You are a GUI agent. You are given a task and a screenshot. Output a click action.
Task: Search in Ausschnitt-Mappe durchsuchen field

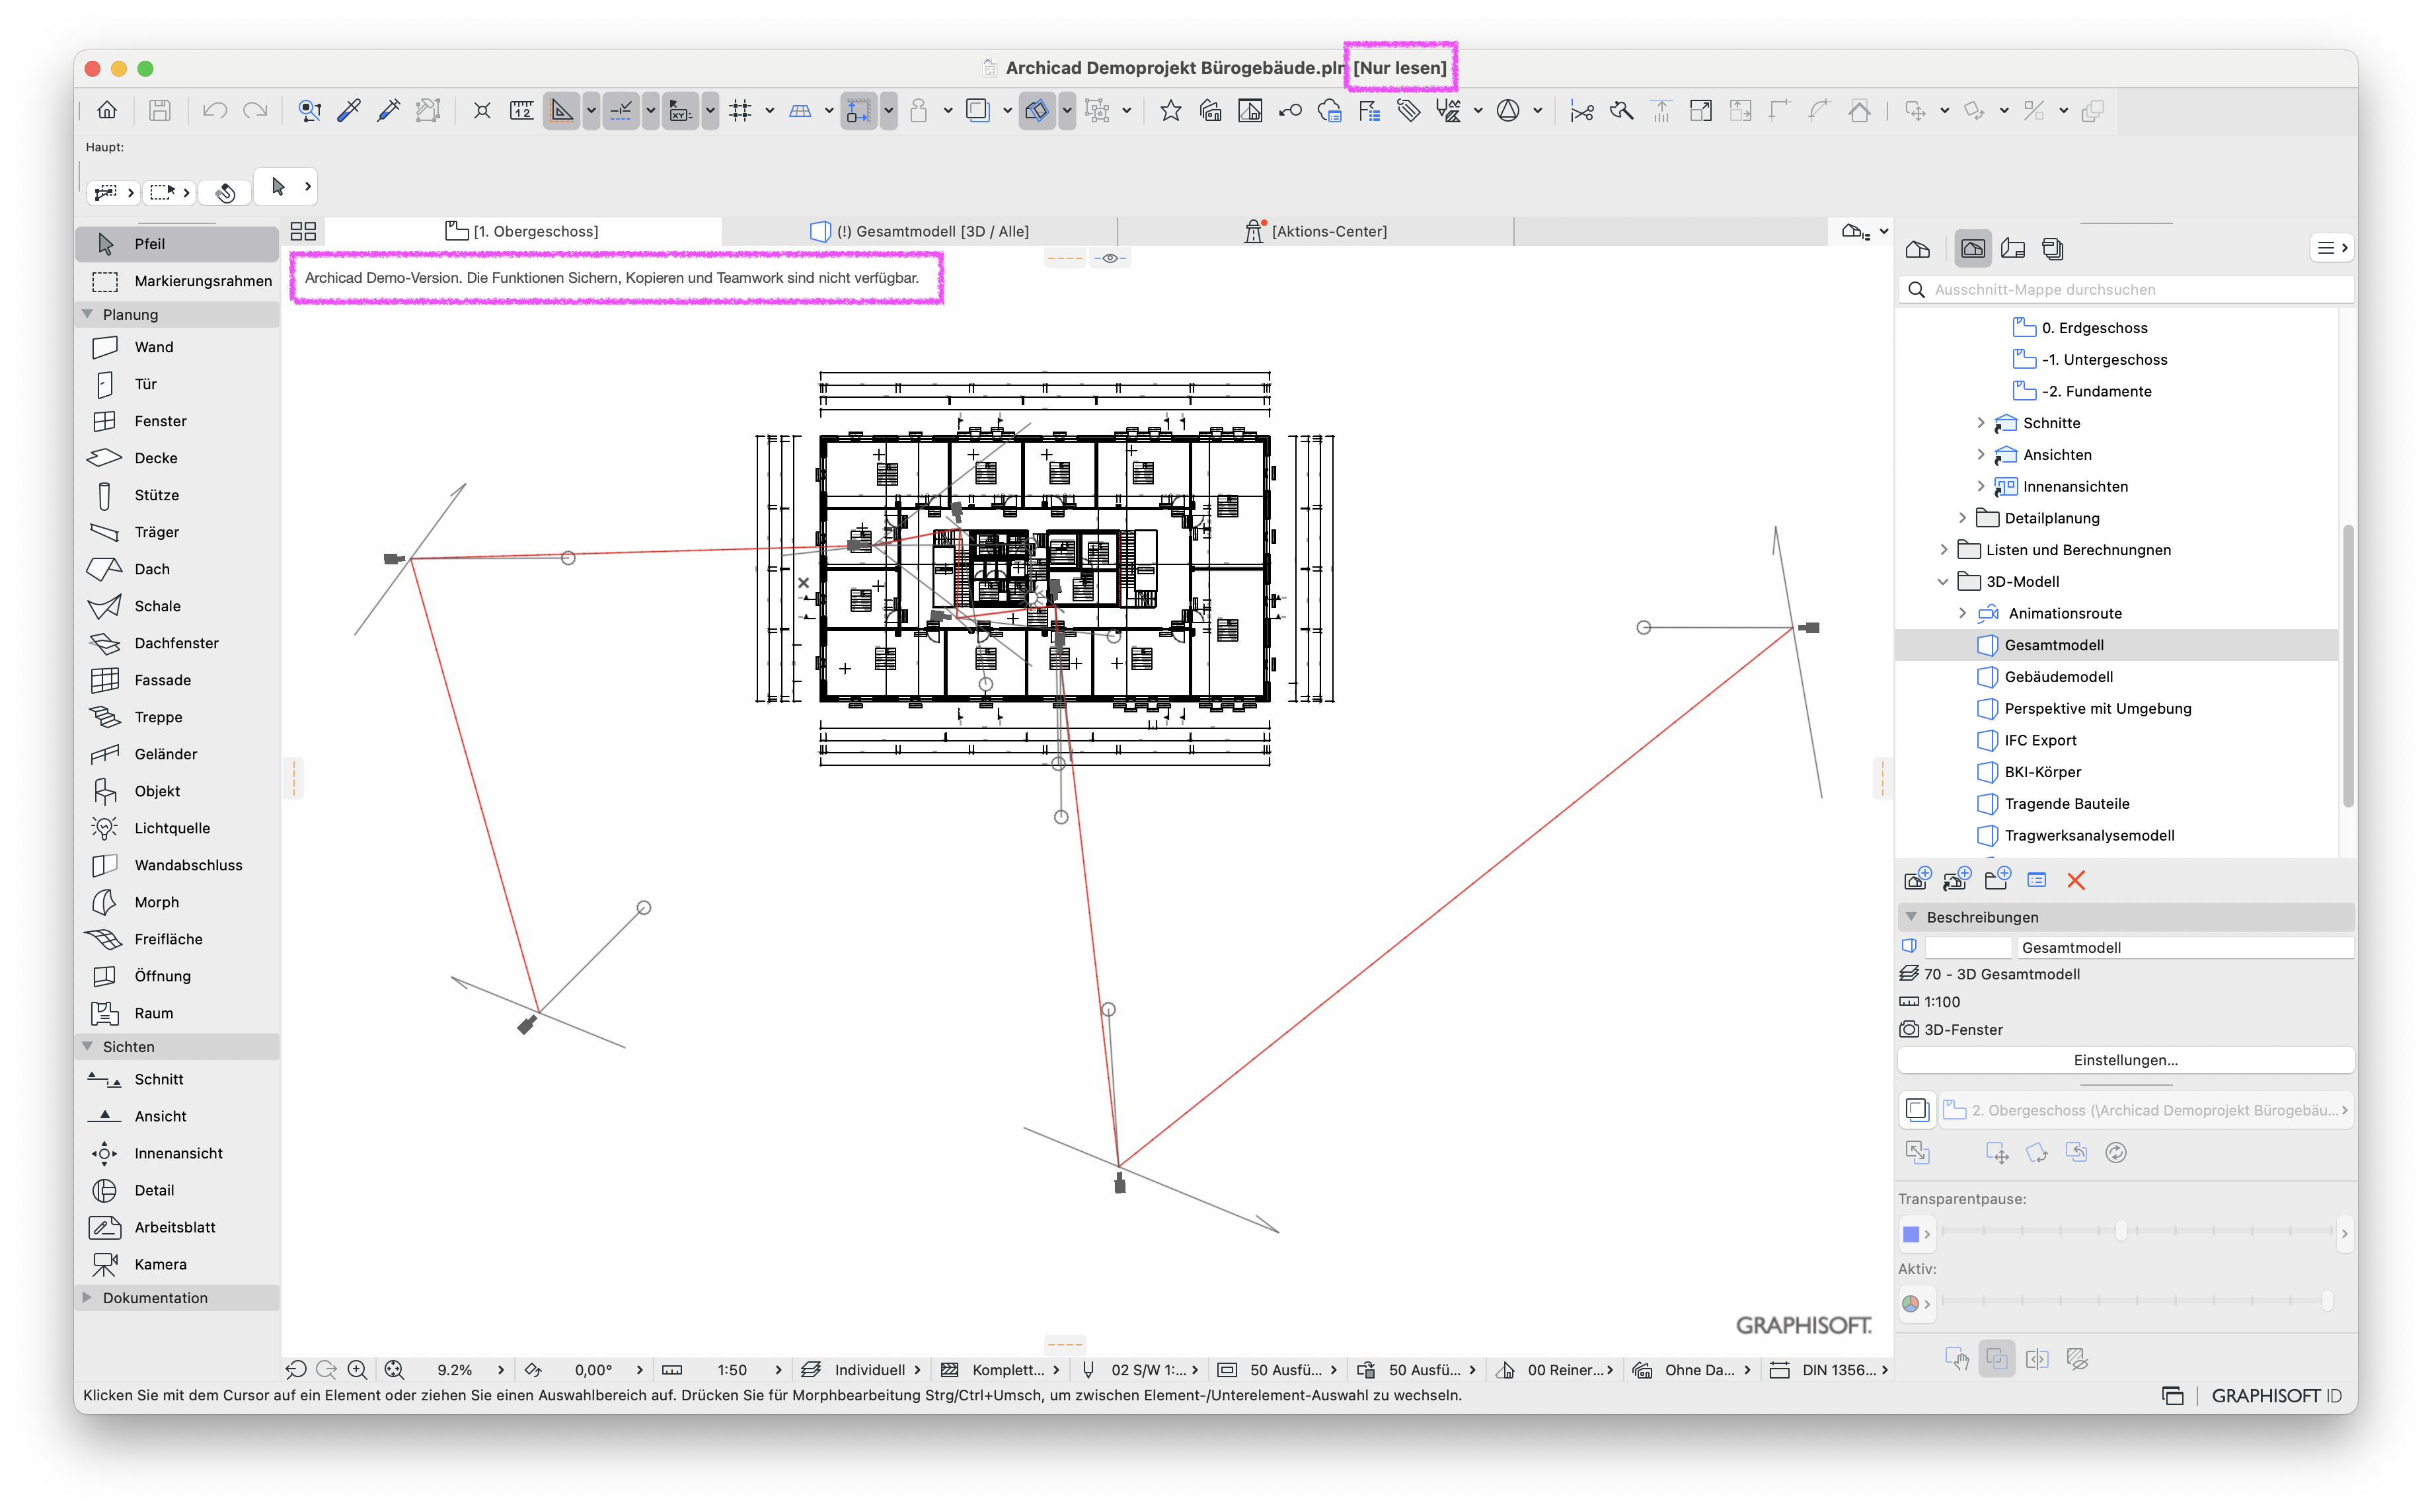2126,289
